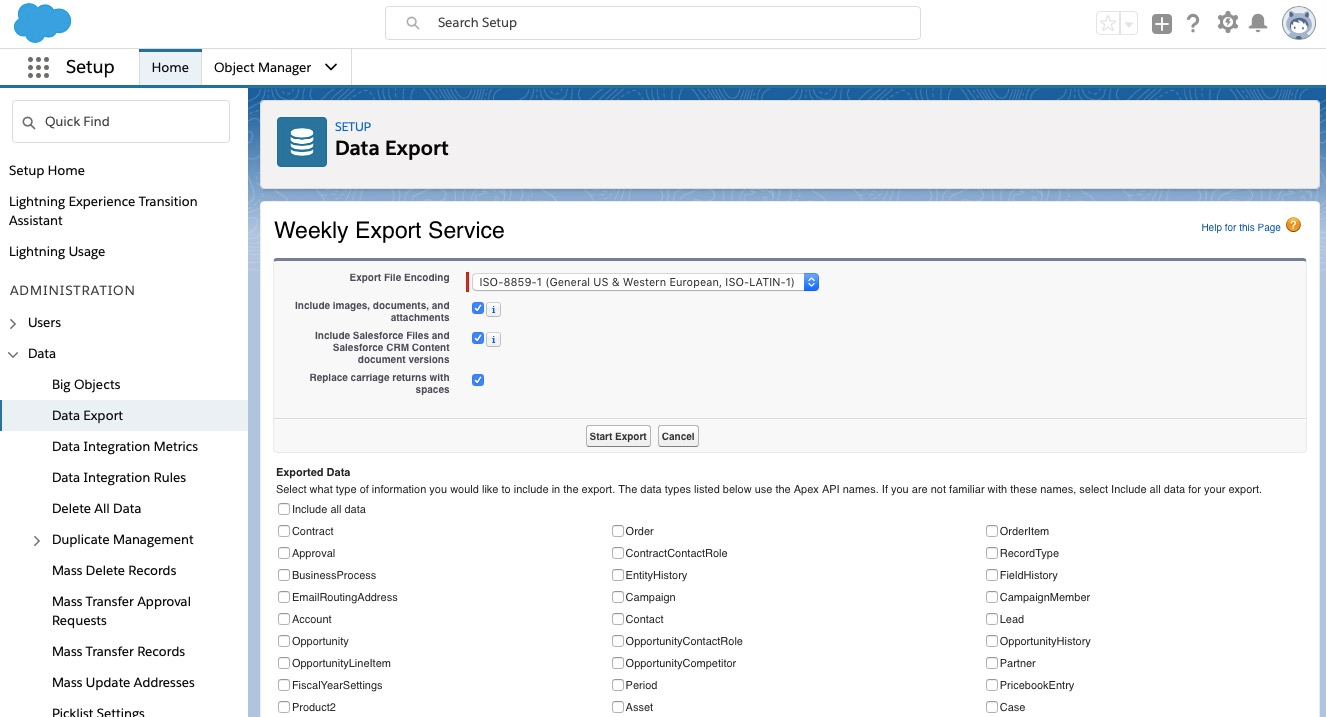Image resolution: width=1326 pixels, height=717 pixels.
Task: Click the Start Export button
Action: tap(618, 436)
